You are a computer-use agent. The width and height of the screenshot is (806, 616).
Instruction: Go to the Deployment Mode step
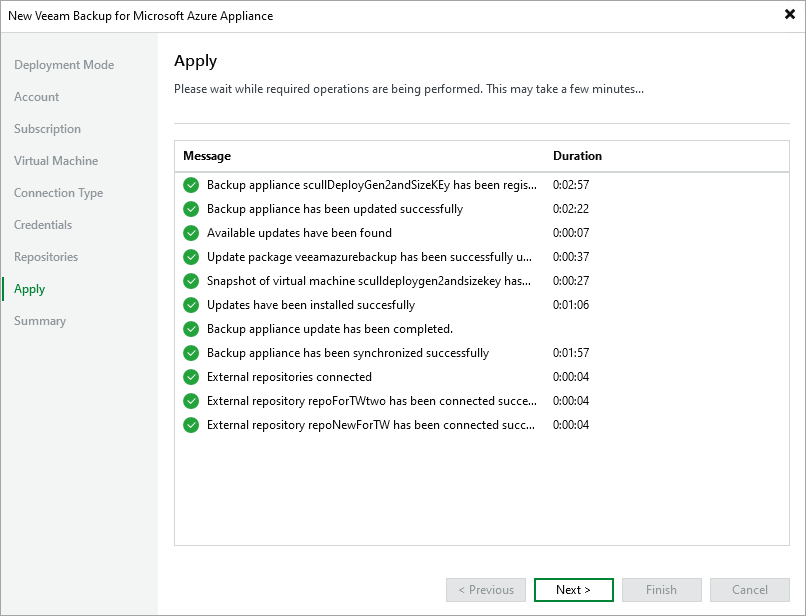(x=64, y=65)
